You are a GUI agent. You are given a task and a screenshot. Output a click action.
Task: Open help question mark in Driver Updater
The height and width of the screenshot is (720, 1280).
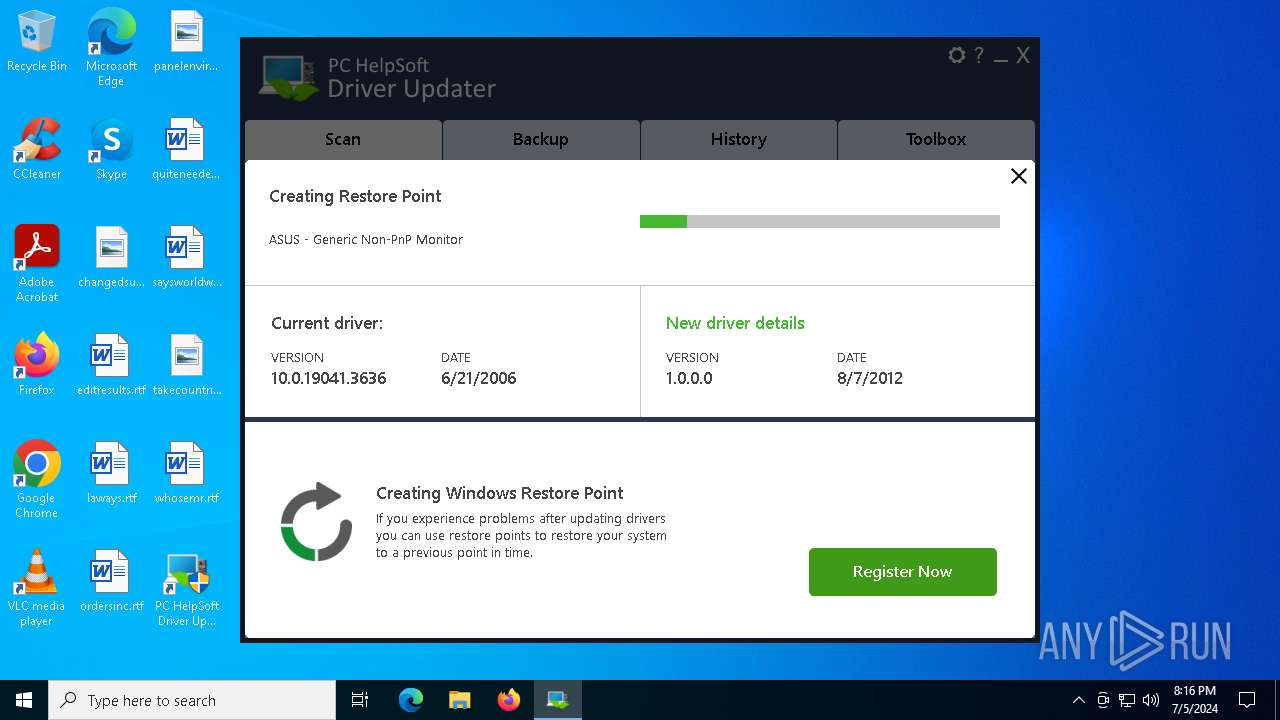[x=979, y=56]
